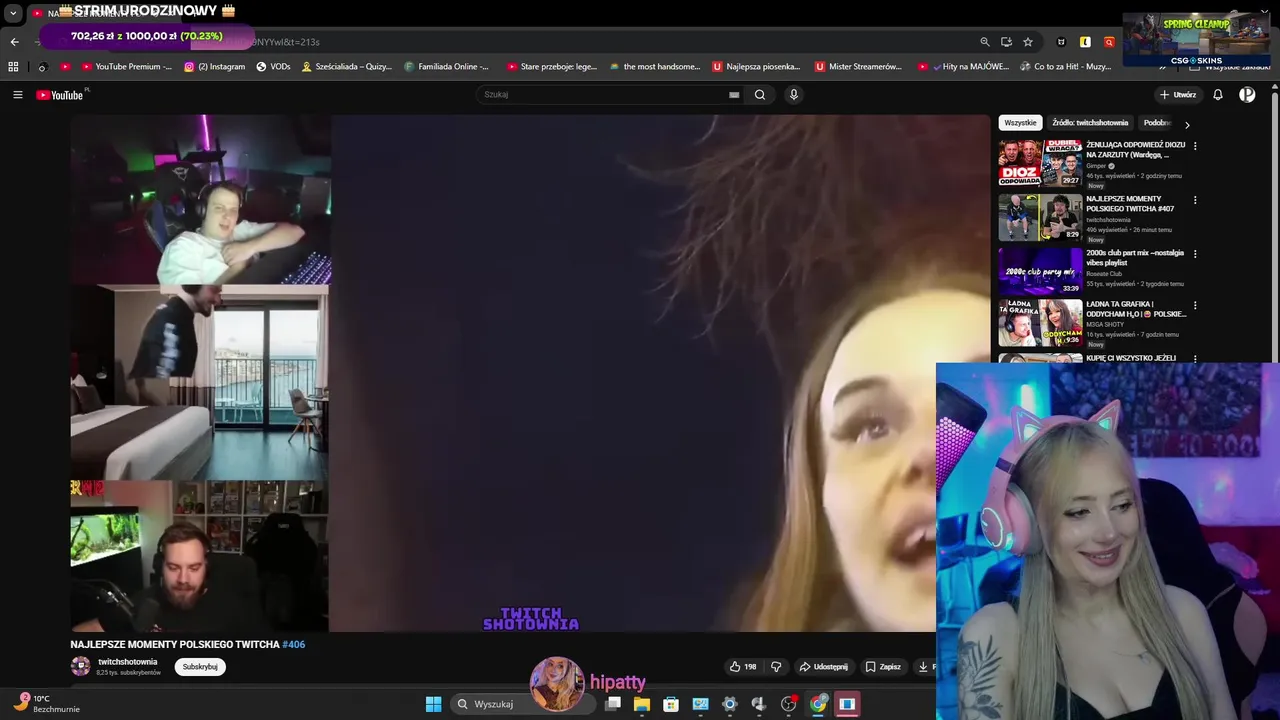Select the Wszystkie filter chip
The width and height of the screenshot is (1280, 720).
(1020, 123)
